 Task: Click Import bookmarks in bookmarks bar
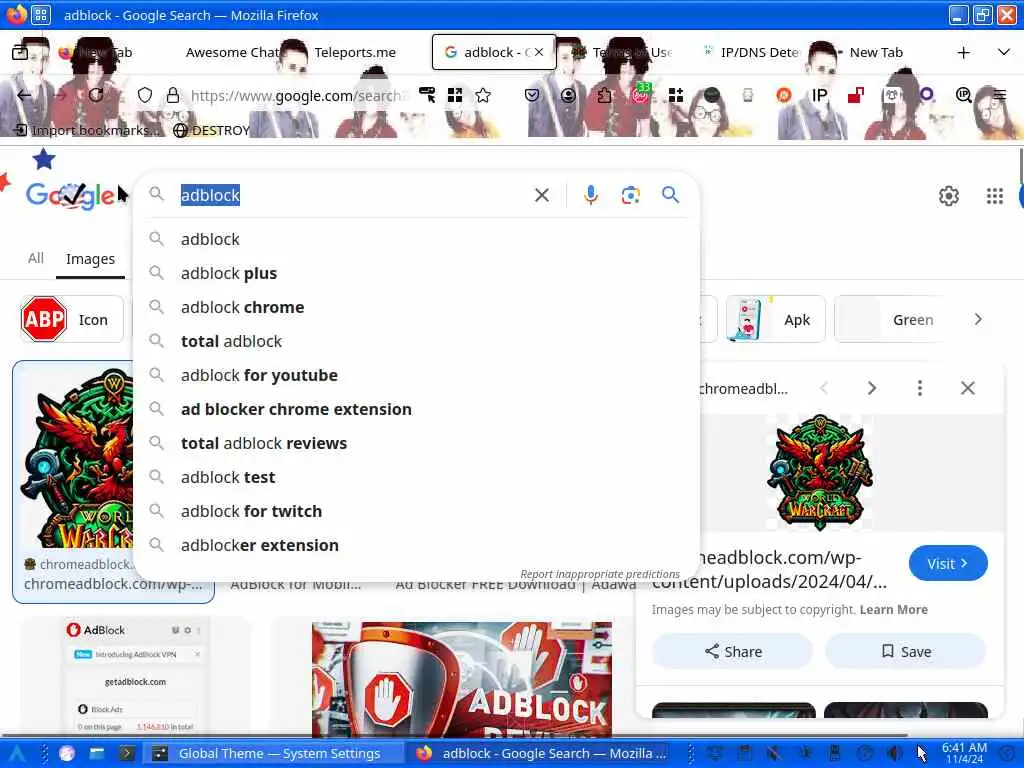click(86, 130)
